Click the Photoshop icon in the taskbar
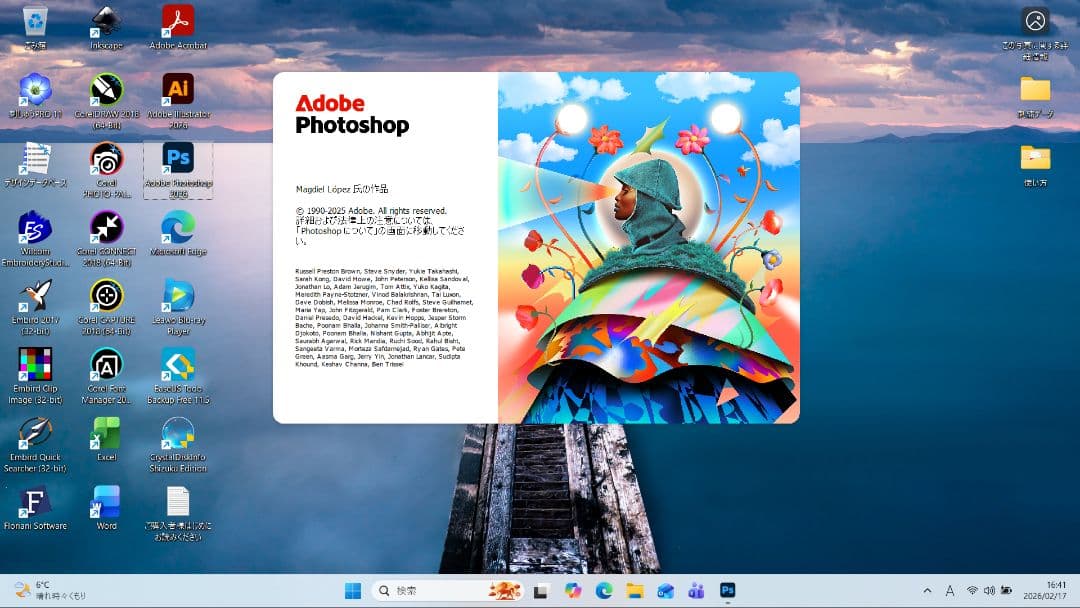 click(x=727, y=590)
